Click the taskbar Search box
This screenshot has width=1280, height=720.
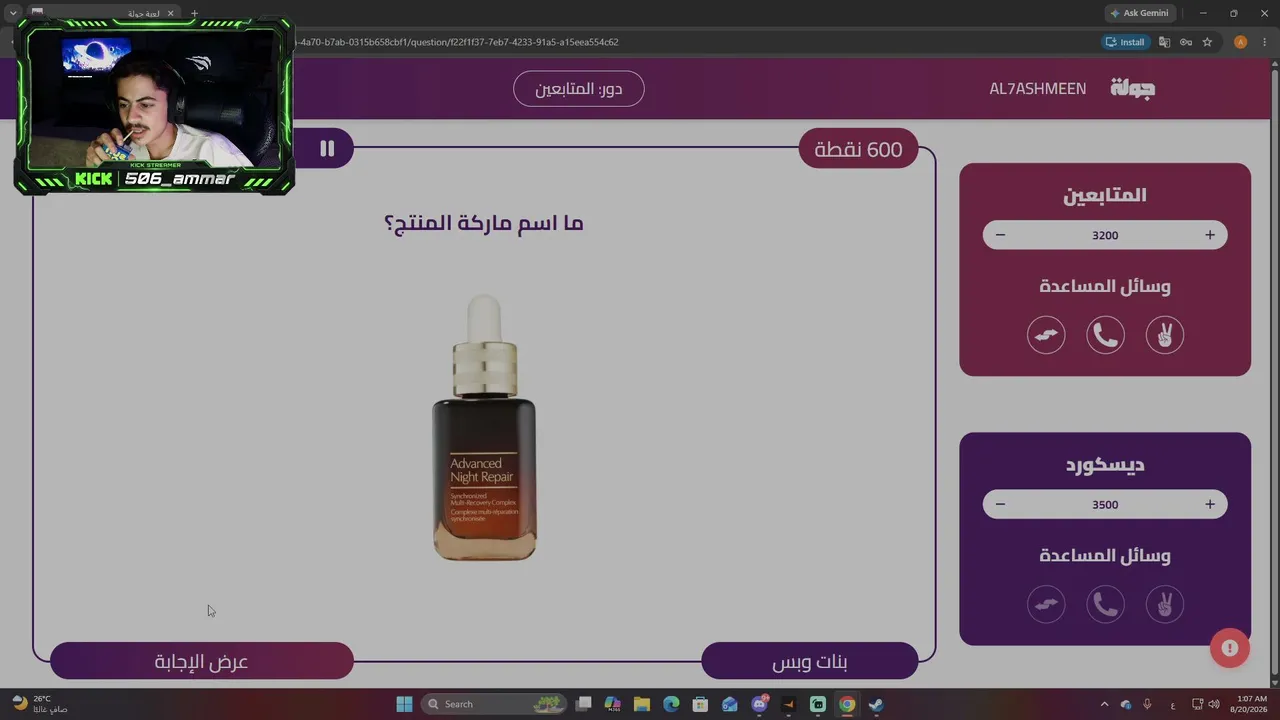(x=494, y=704)
